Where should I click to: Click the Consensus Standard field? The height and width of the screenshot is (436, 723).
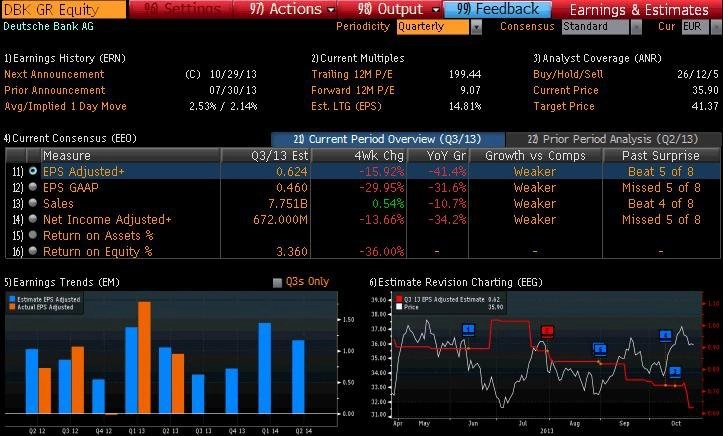595,27
